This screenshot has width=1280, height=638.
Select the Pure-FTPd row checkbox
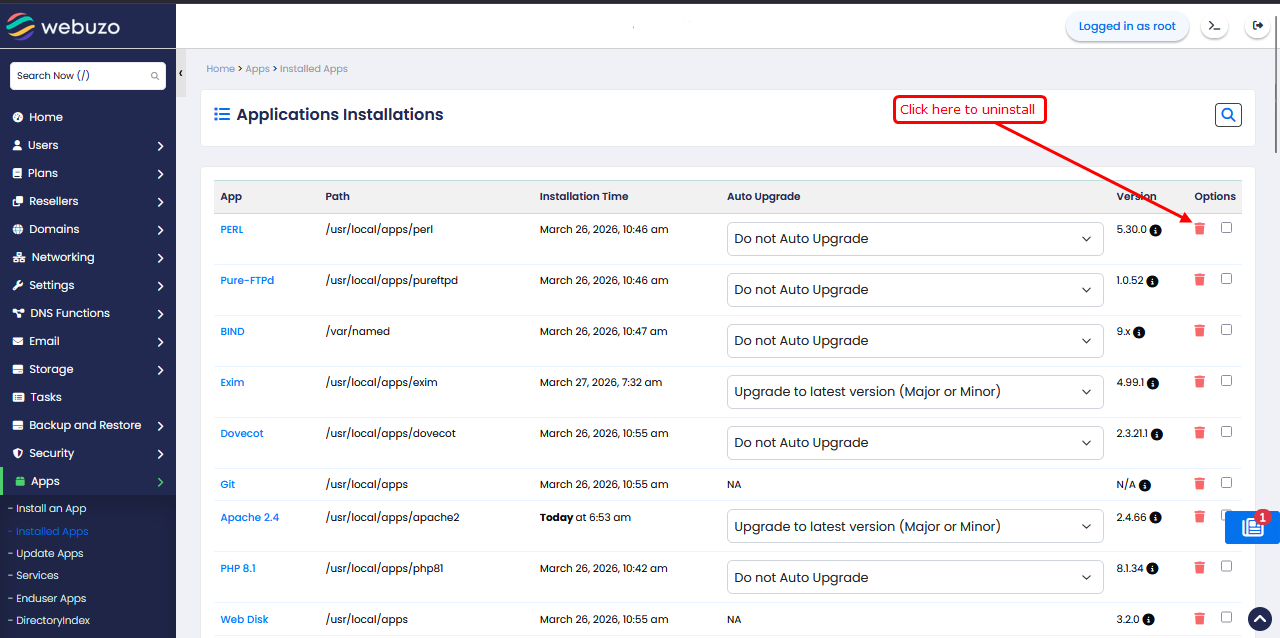pyautogui.click(x=1226, y=279)
